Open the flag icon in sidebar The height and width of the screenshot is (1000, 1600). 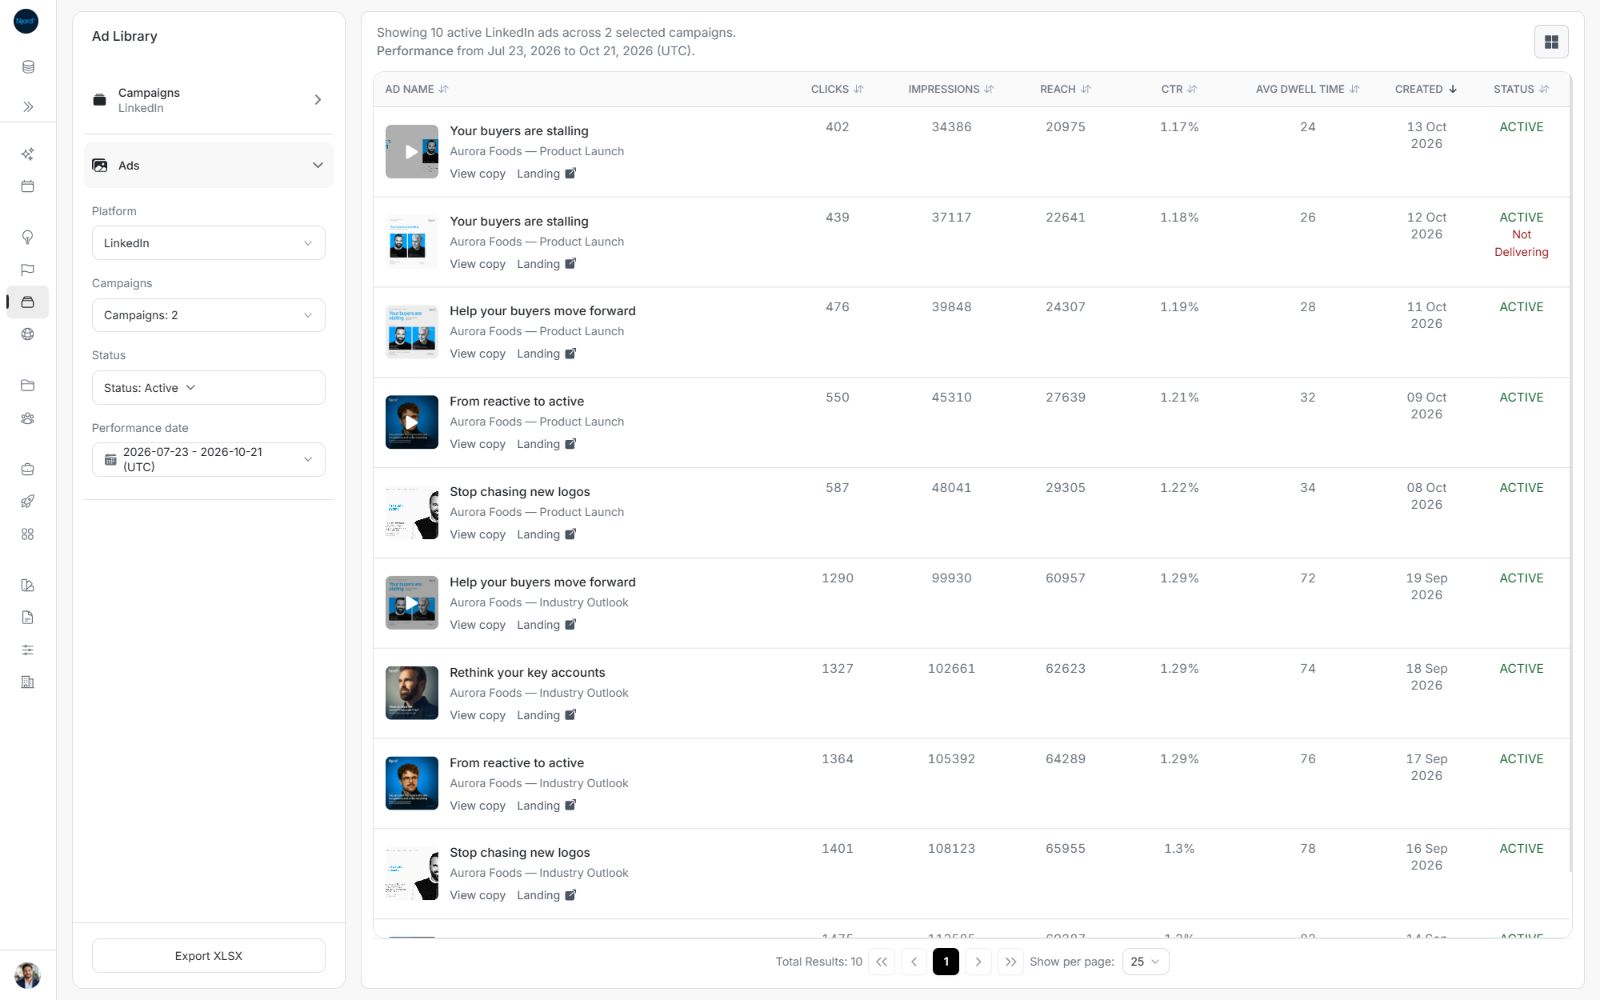pyautogui.click(x=28, y=270)
